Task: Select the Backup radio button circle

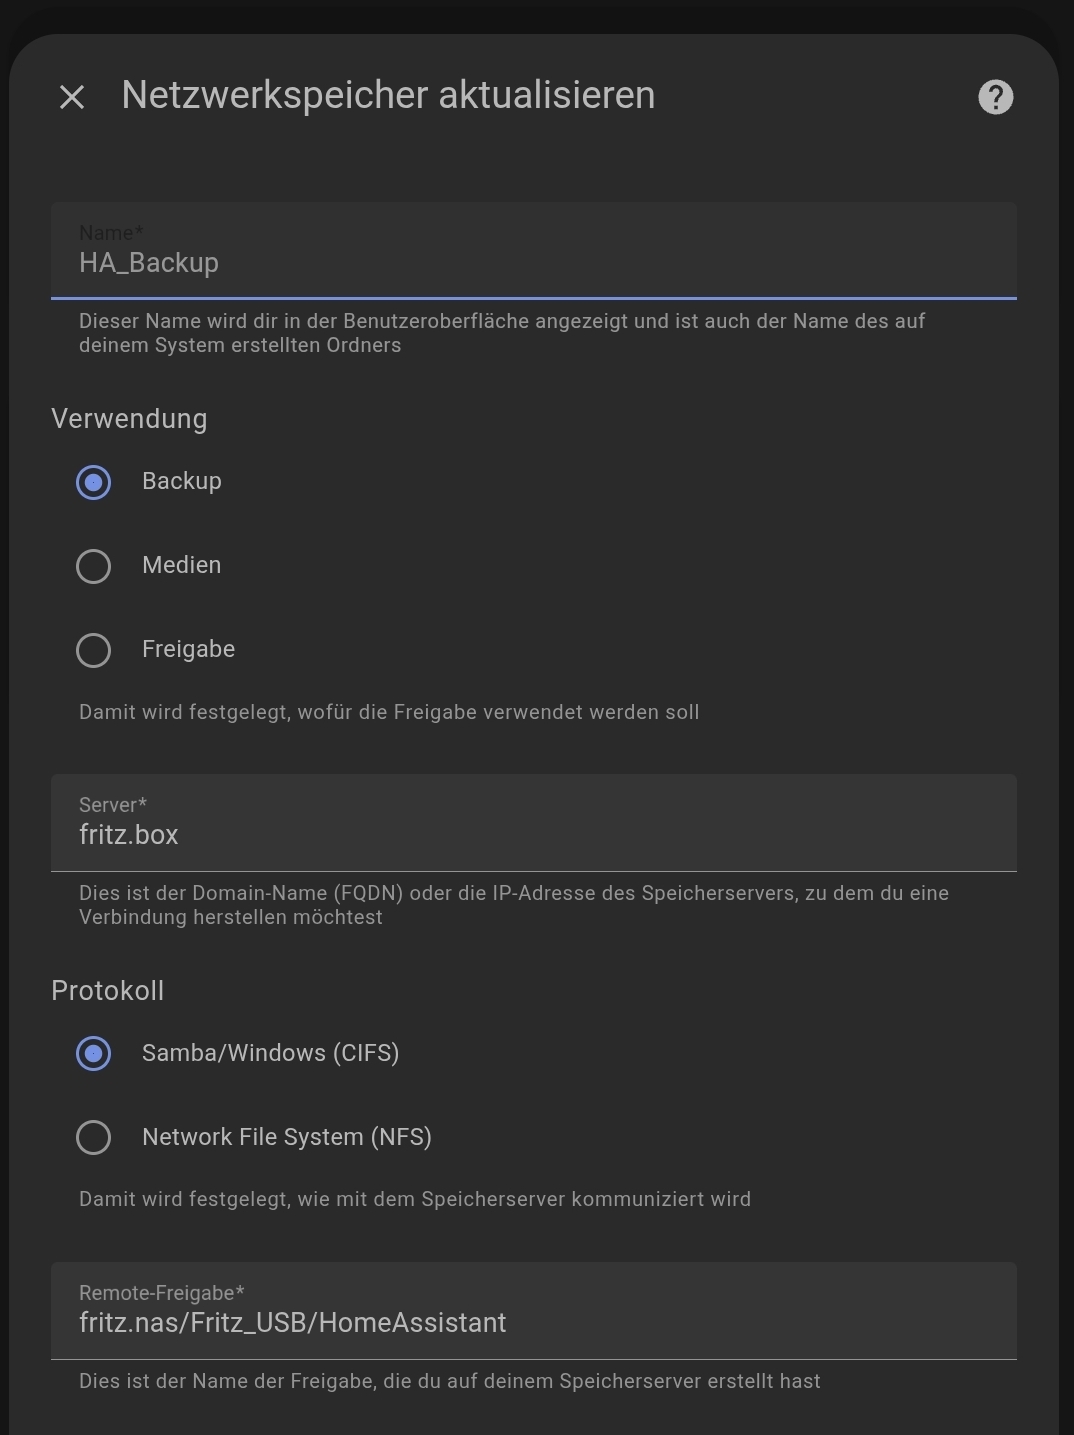Action: (x=94, y=482)
